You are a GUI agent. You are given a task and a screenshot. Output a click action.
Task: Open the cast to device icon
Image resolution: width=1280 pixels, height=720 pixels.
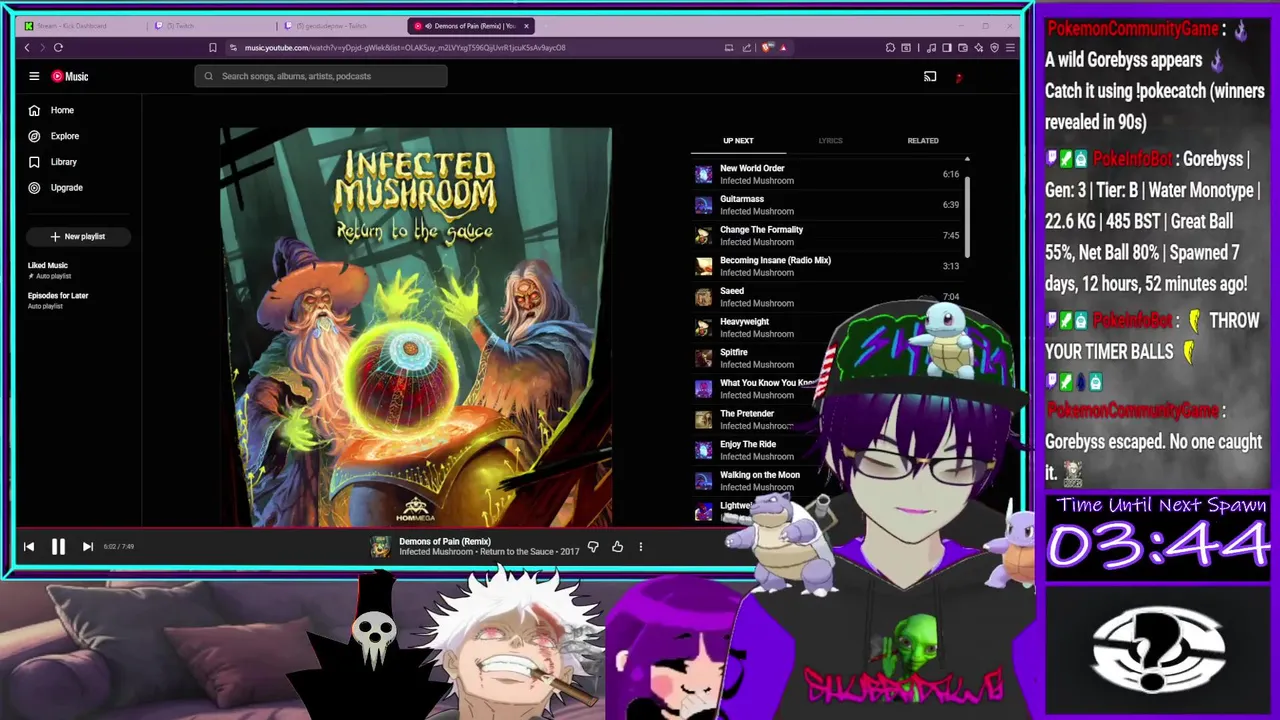[x=930, y=76]
